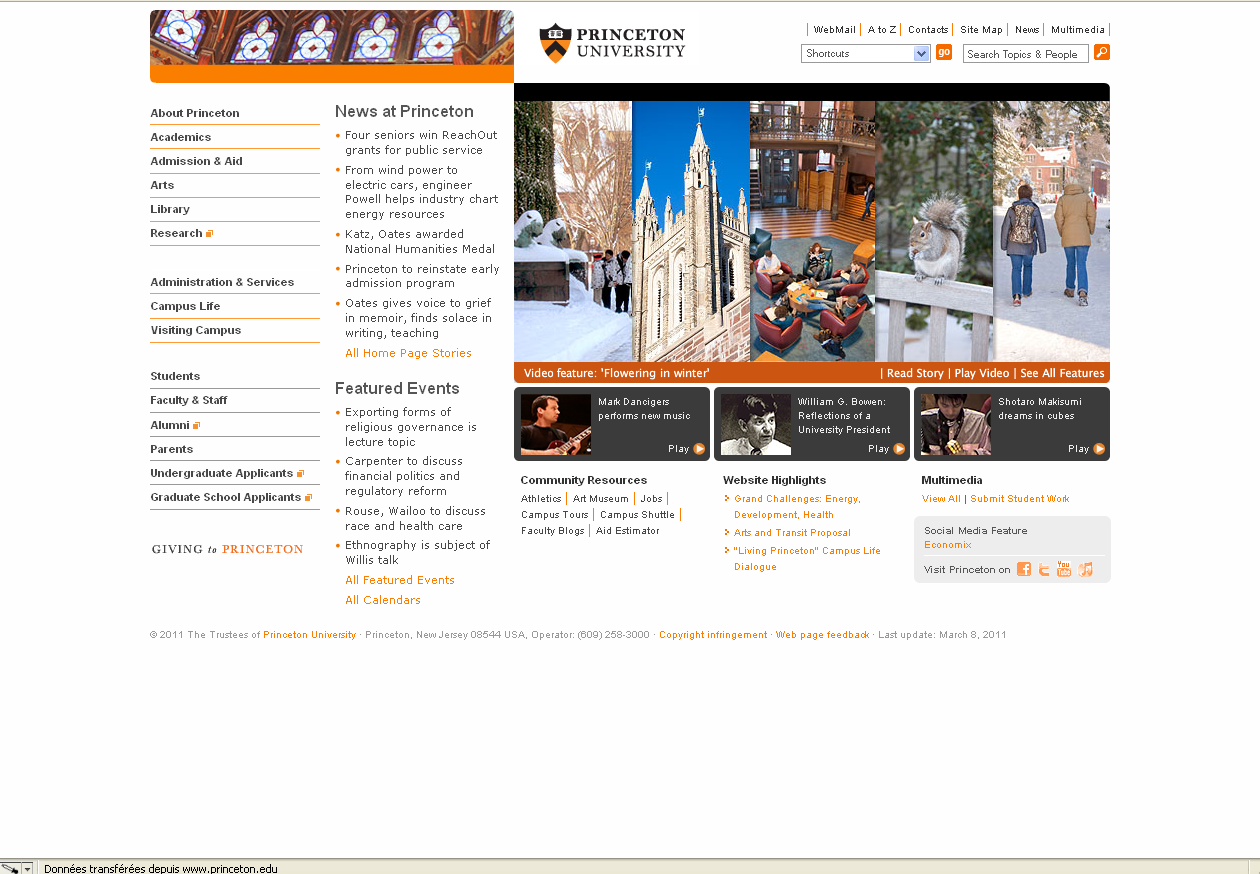Image resolution: width=1260 pixels, height=874 pixels.
Task: Open the Contacts page
Action: (x=928, y=30)
